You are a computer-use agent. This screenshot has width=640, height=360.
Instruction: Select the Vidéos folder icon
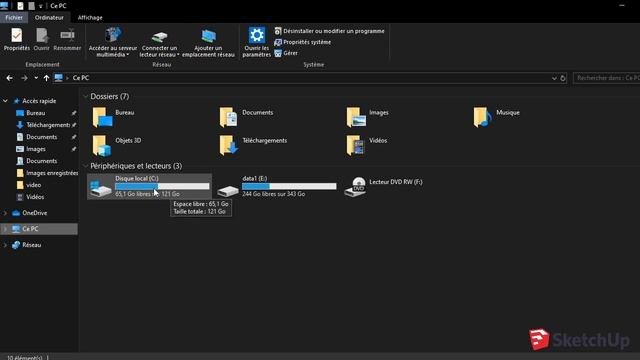356,145
